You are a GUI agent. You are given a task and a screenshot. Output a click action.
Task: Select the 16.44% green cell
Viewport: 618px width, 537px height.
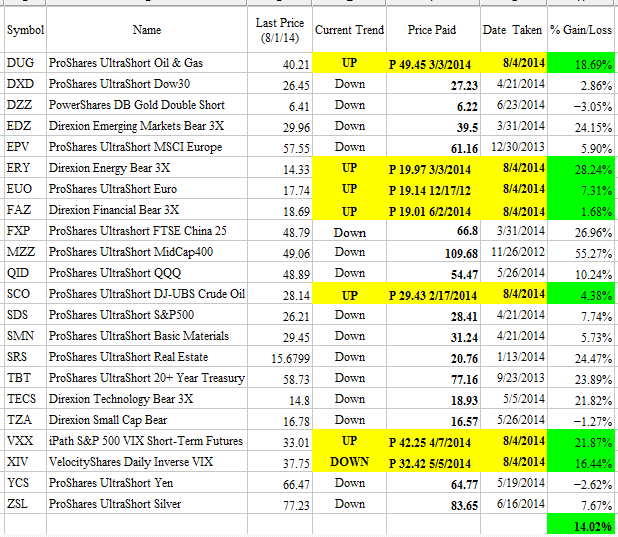(581, 462)
